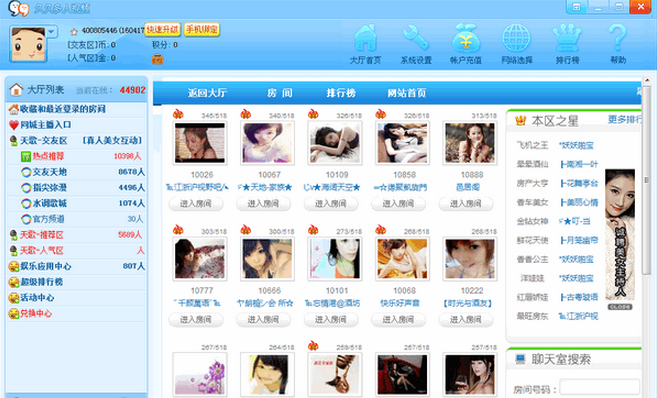Image resolution: width=657 pixels, height=398 pixels.
Task: Click room 10888 thumbnail
Action: pyautogui.click(x=470, y=143)
